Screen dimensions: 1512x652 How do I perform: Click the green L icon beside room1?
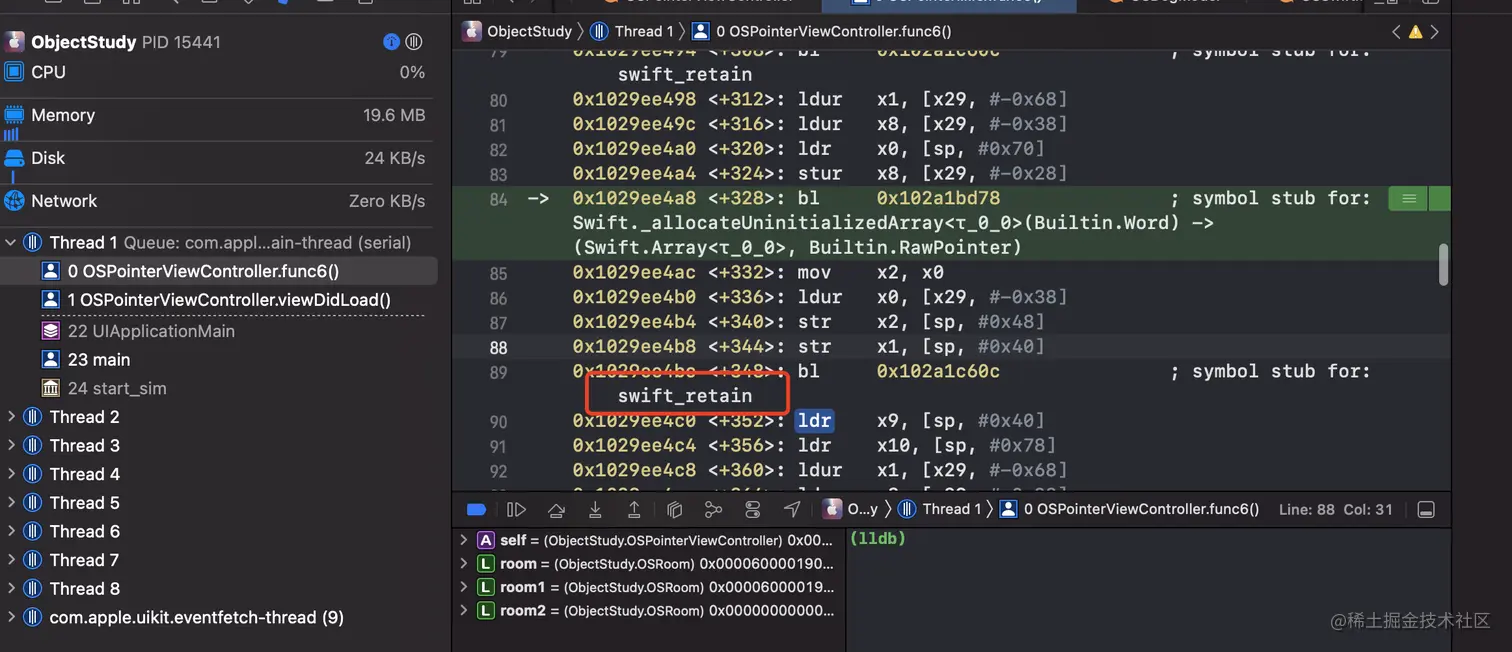pyautogui.click(x=486, y=587)
